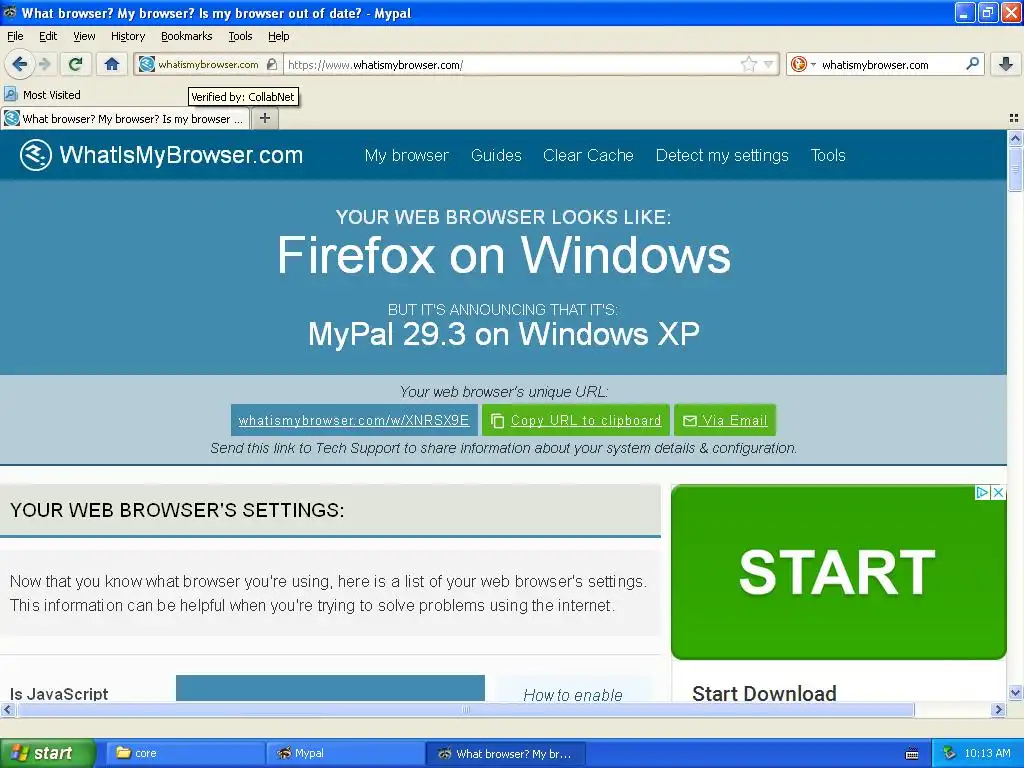Click the 10:13 AM clock
Image resolution: width=1024 pixels, height=768 pixels.
(987, 753)
